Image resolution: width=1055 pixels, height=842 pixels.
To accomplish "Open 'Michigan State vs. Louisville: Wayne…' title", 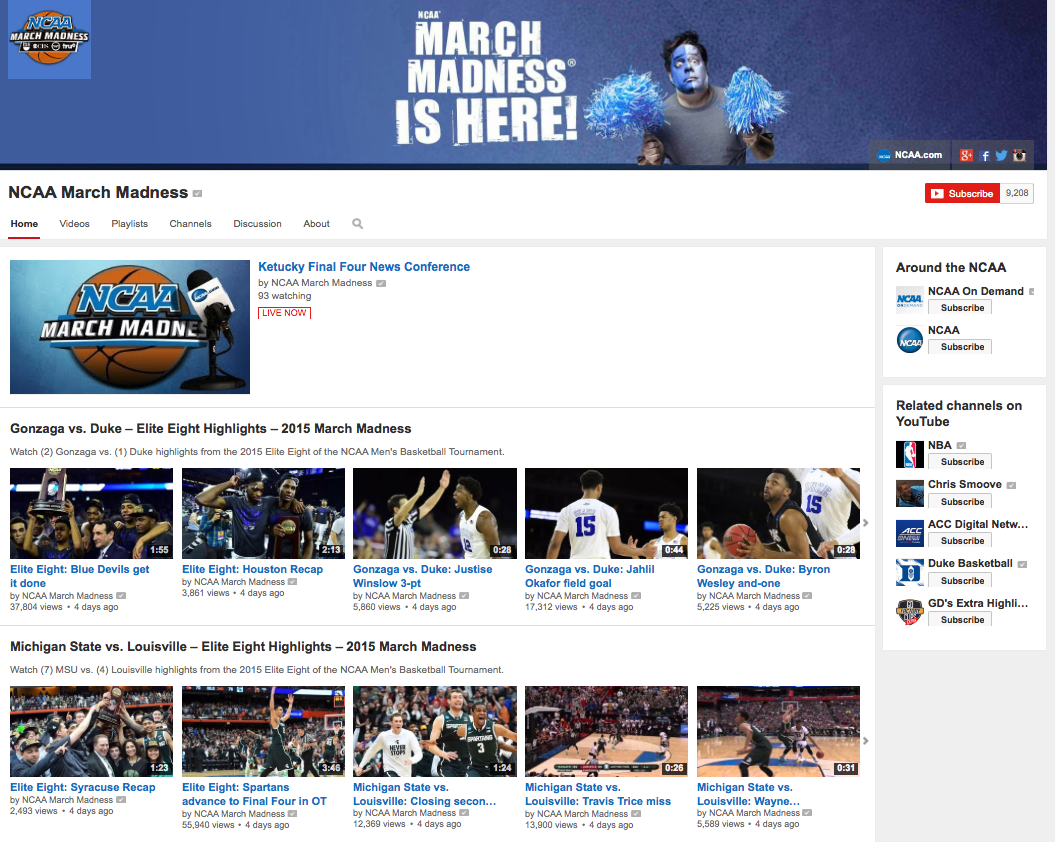I will click(x=748, y=794).
